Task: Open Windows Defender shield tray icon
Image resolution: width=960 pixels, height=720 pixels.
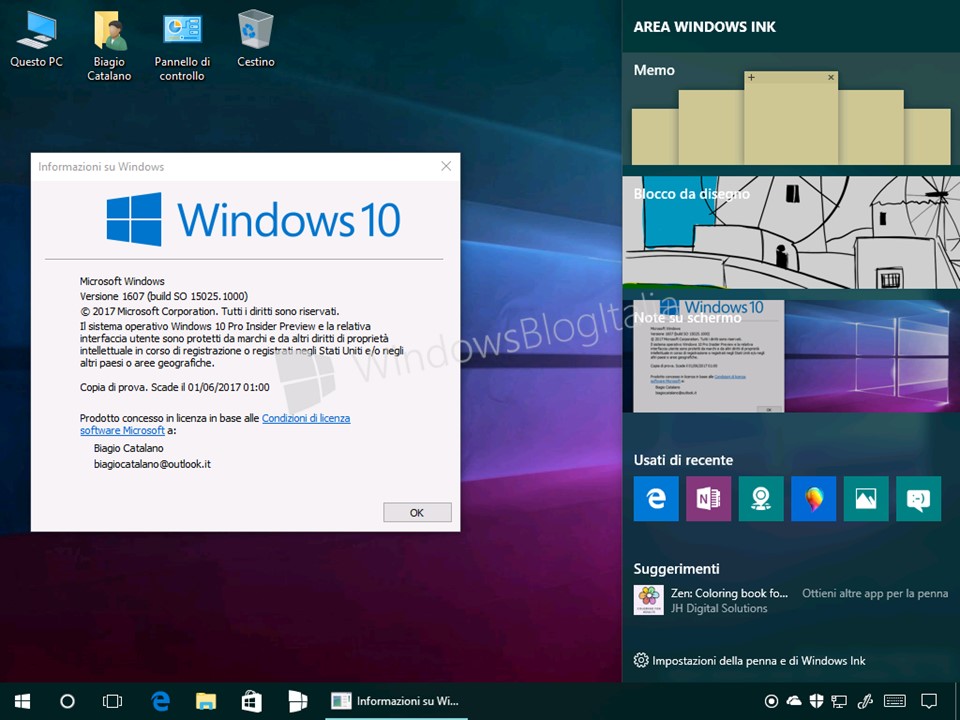Action: point(816,701)
